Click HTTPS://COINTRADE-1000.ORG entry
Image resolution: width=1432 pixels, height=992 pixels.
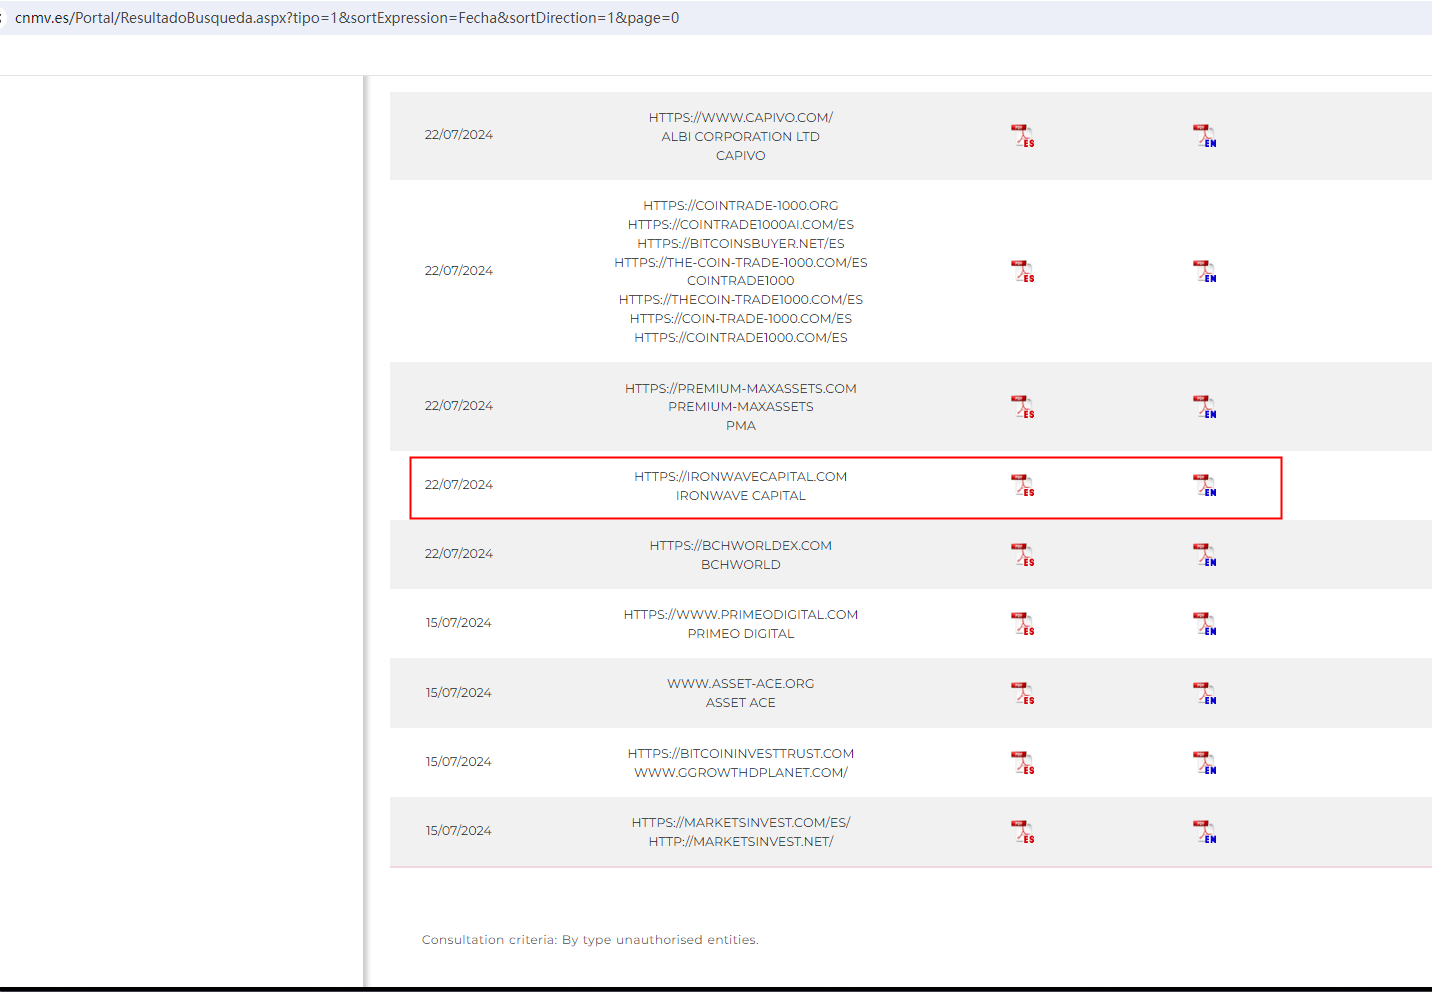741,206
